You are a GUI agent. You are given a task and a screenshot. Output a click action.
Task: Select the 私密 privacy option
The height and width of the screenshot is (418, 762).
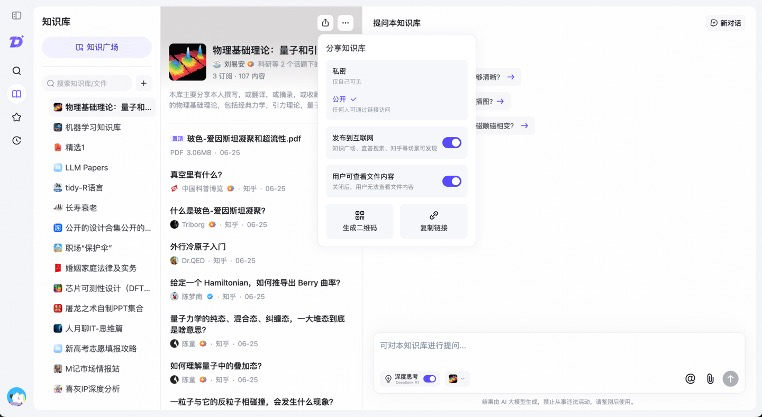(397, 75)
